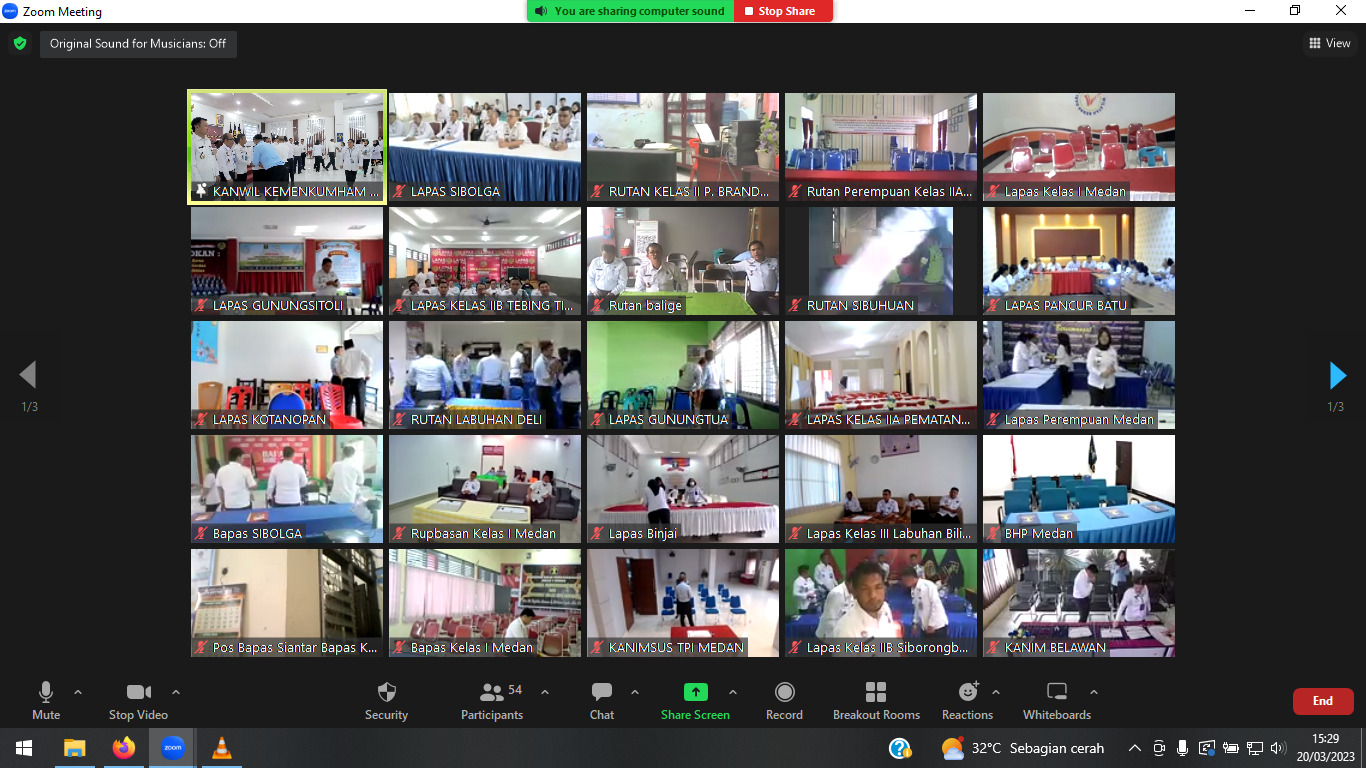Image resolution: width=1366 pixels, height=768 pixels.
Task: Expand video options arrow beside Stop Video
Action: 176,692
